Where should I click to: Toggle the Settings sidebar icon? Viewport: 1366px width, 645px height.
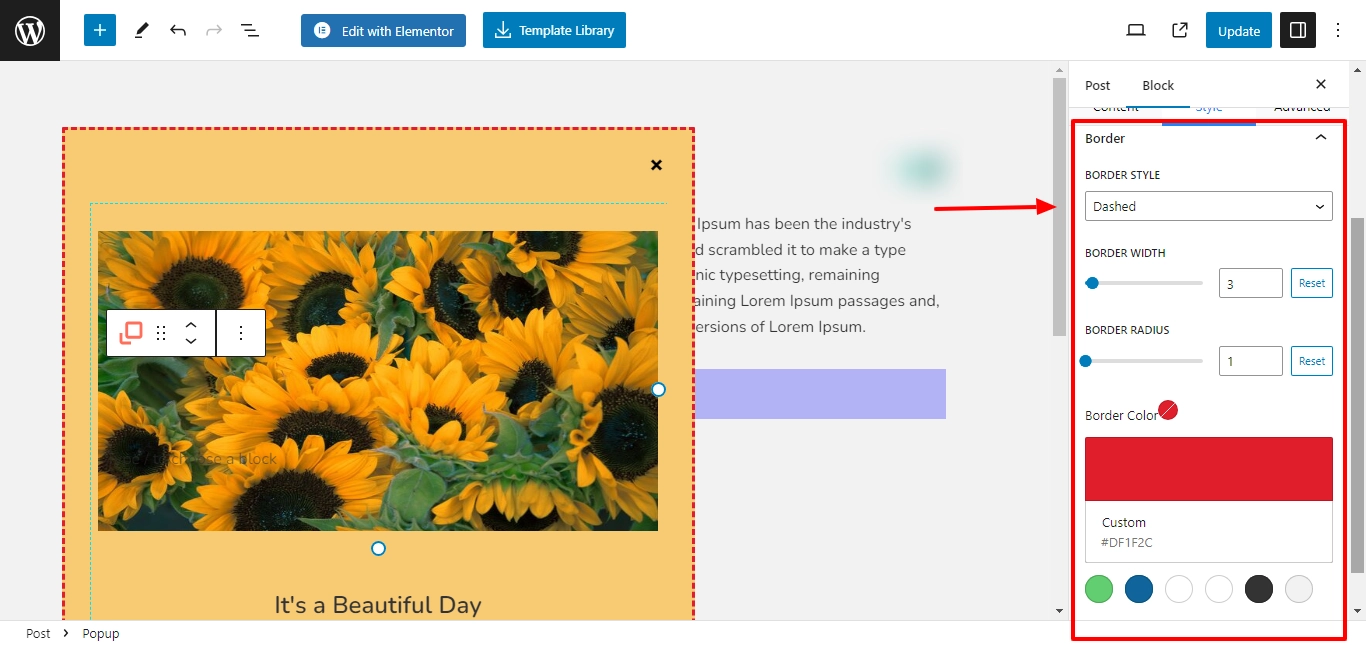point(1298,31)
